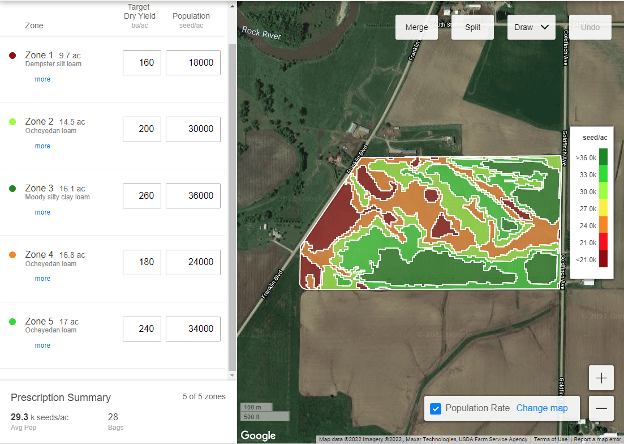
Task: Zoom out with the map minus icon
Action: (x=601, y=408)
